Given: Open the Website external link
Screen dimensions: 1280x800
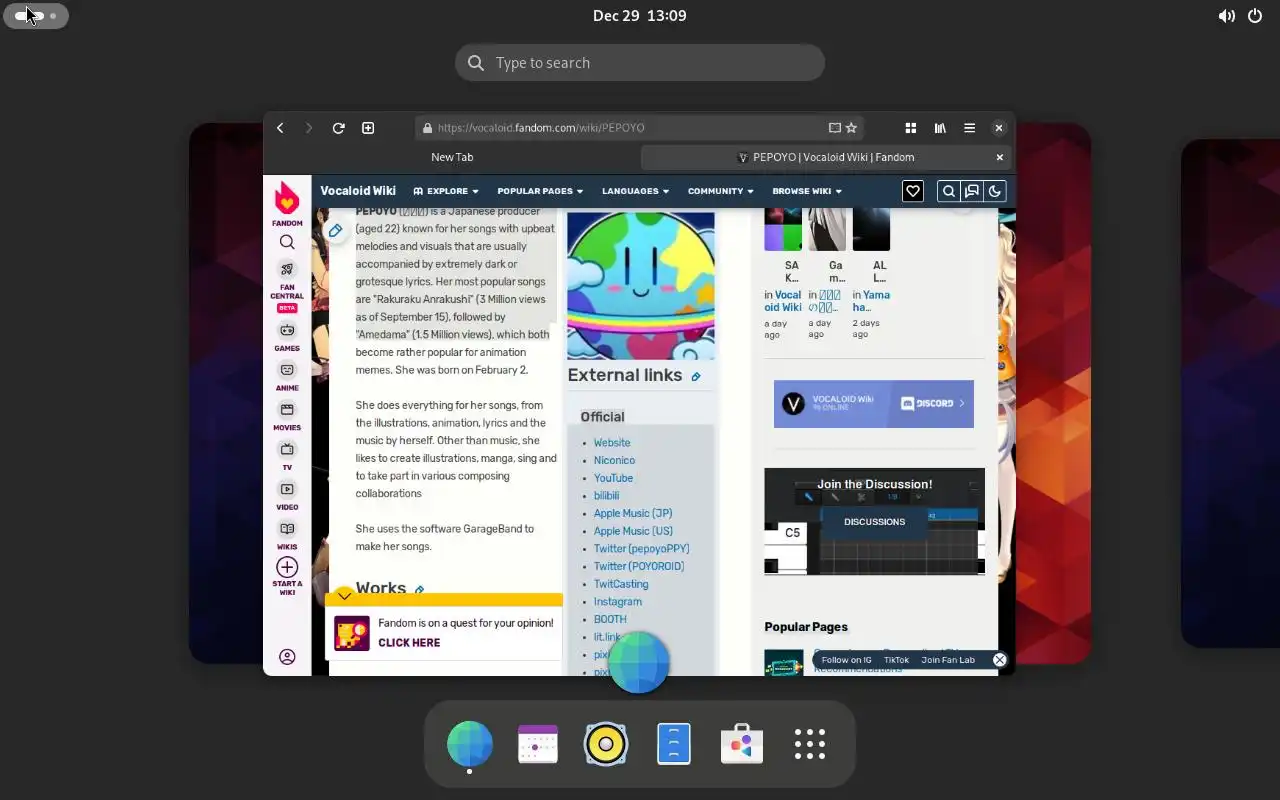Looking at the screenshot, I should 612,443.
